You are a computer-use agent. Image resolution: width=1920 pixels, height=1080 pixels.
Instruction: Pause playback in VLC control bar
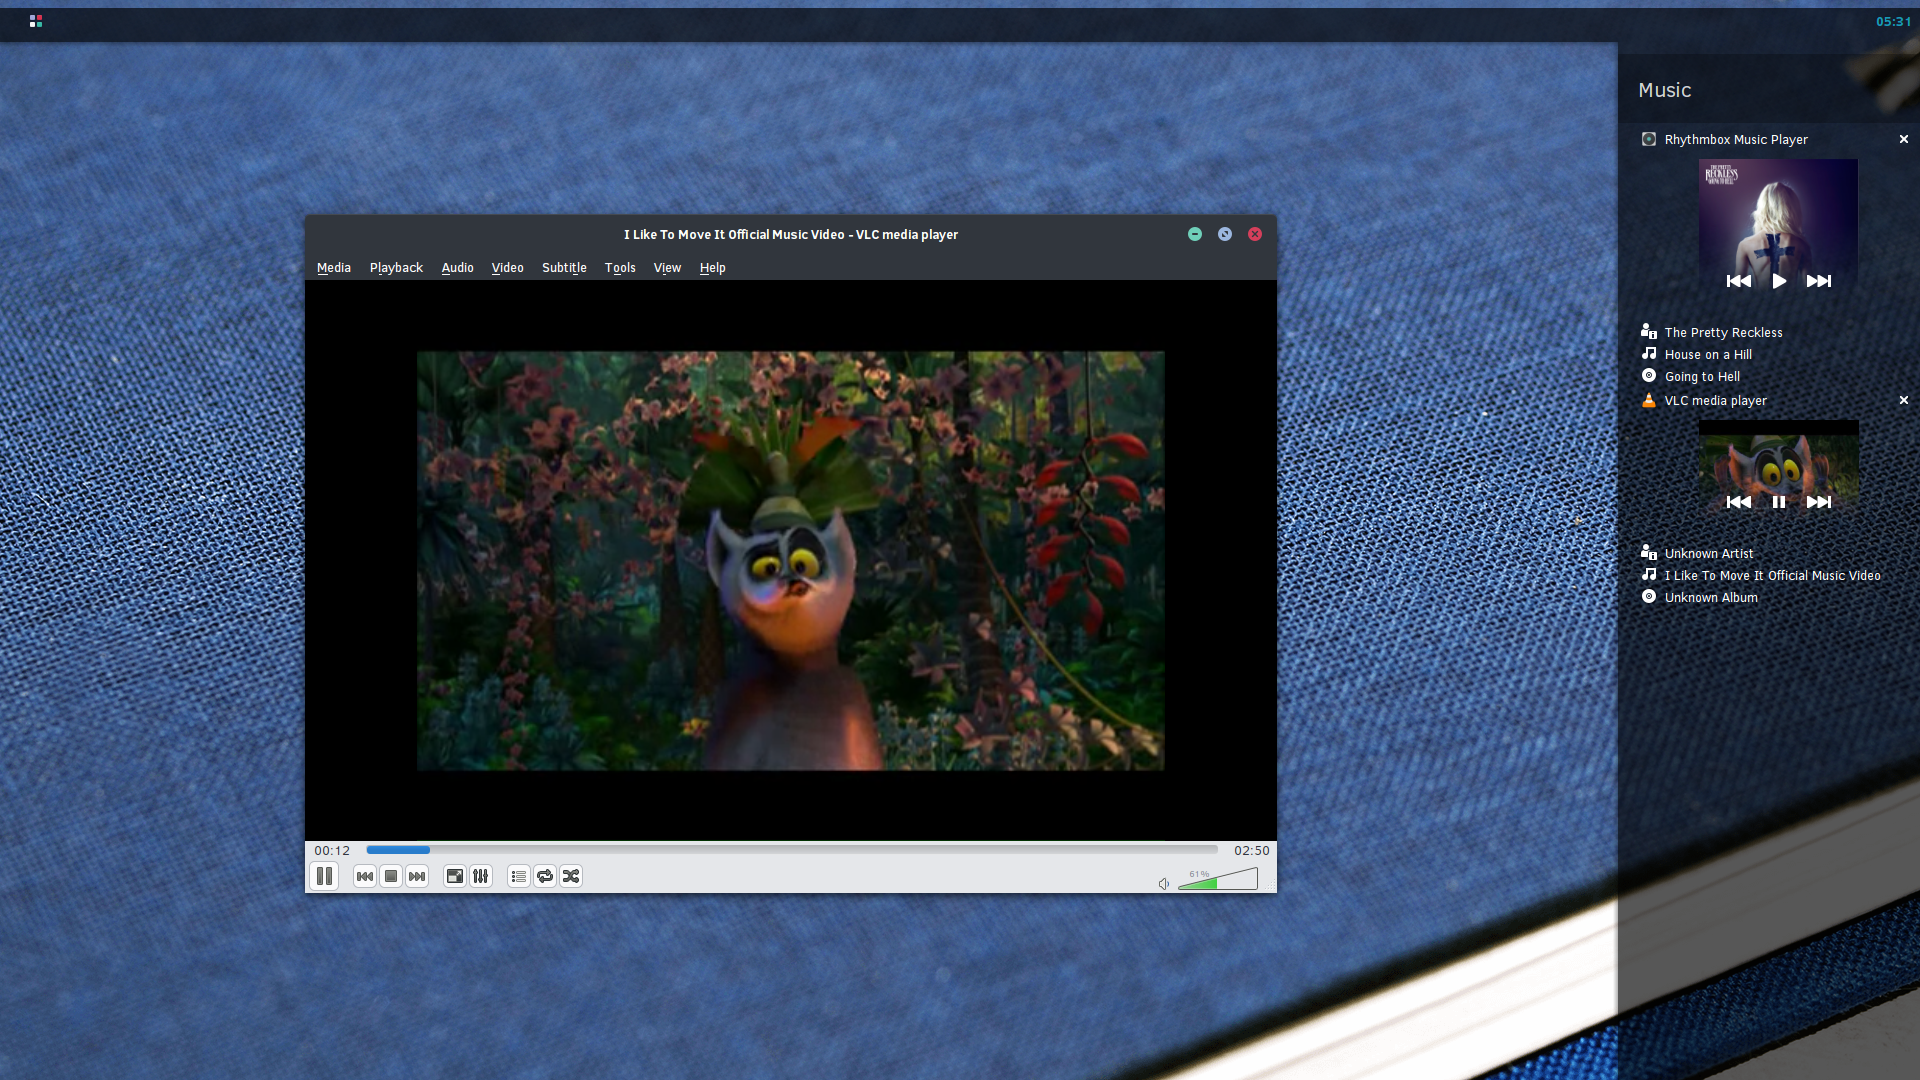324,877
